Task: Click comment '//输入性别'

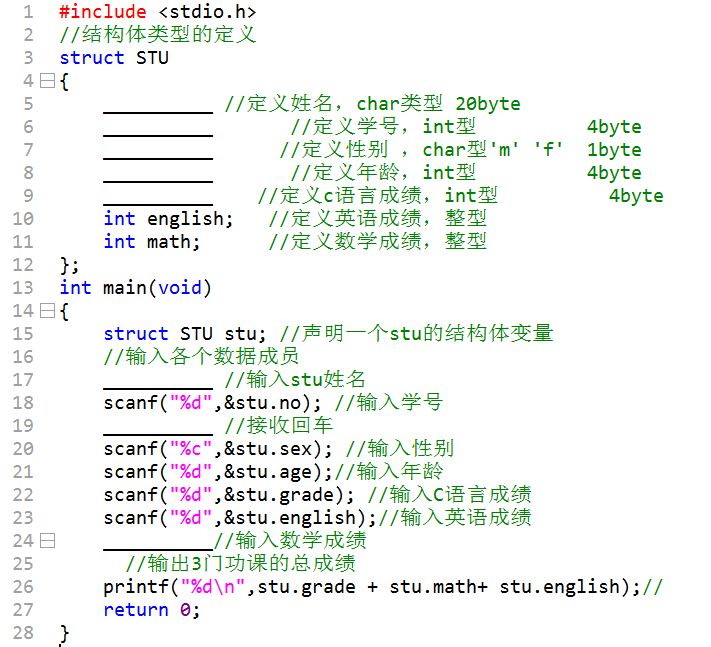Action: pos(399,449)
